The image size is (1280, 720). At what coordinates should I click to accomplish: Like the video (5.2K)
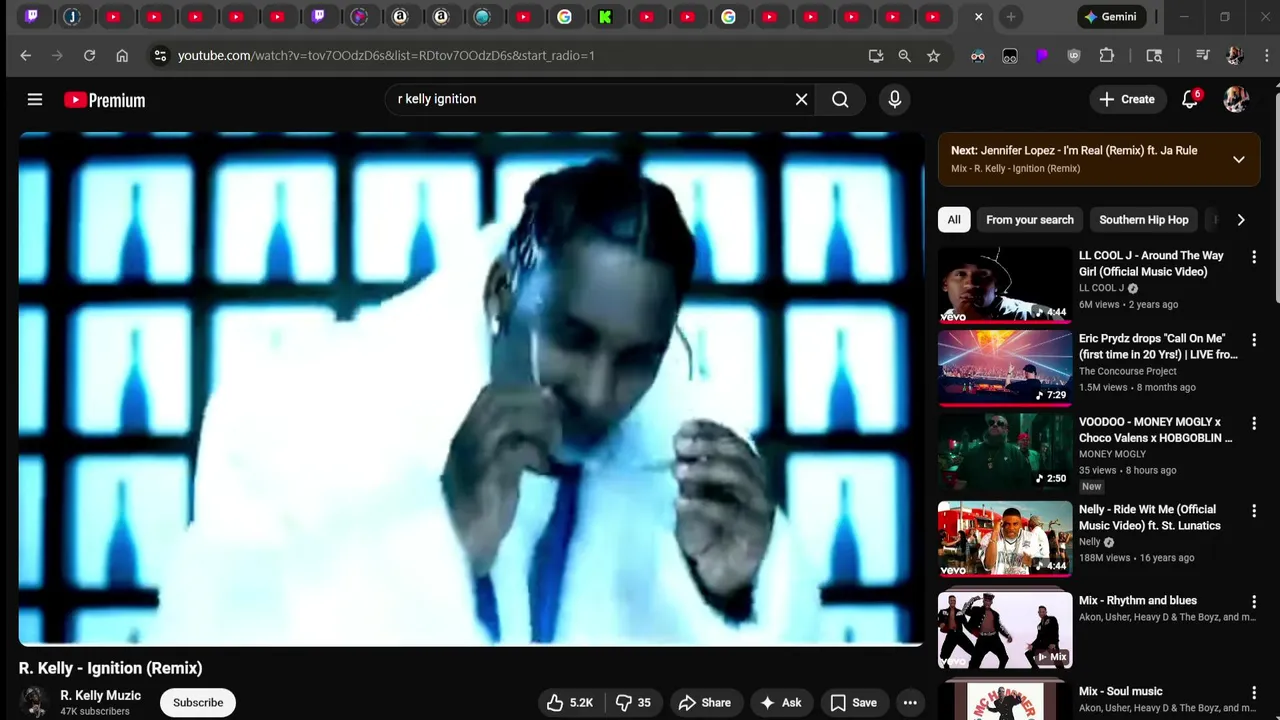569,702
